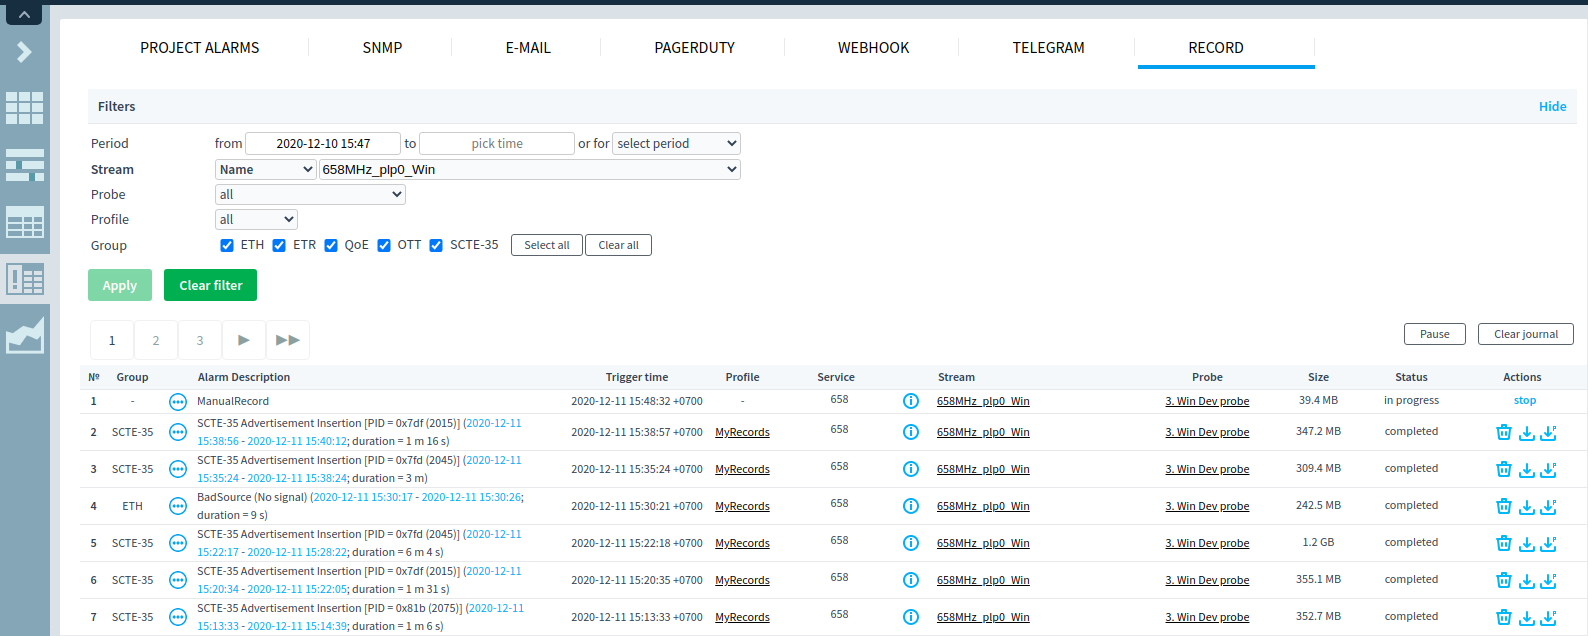
Task: Go to the last journal page
Action: [x=288, y=340]
